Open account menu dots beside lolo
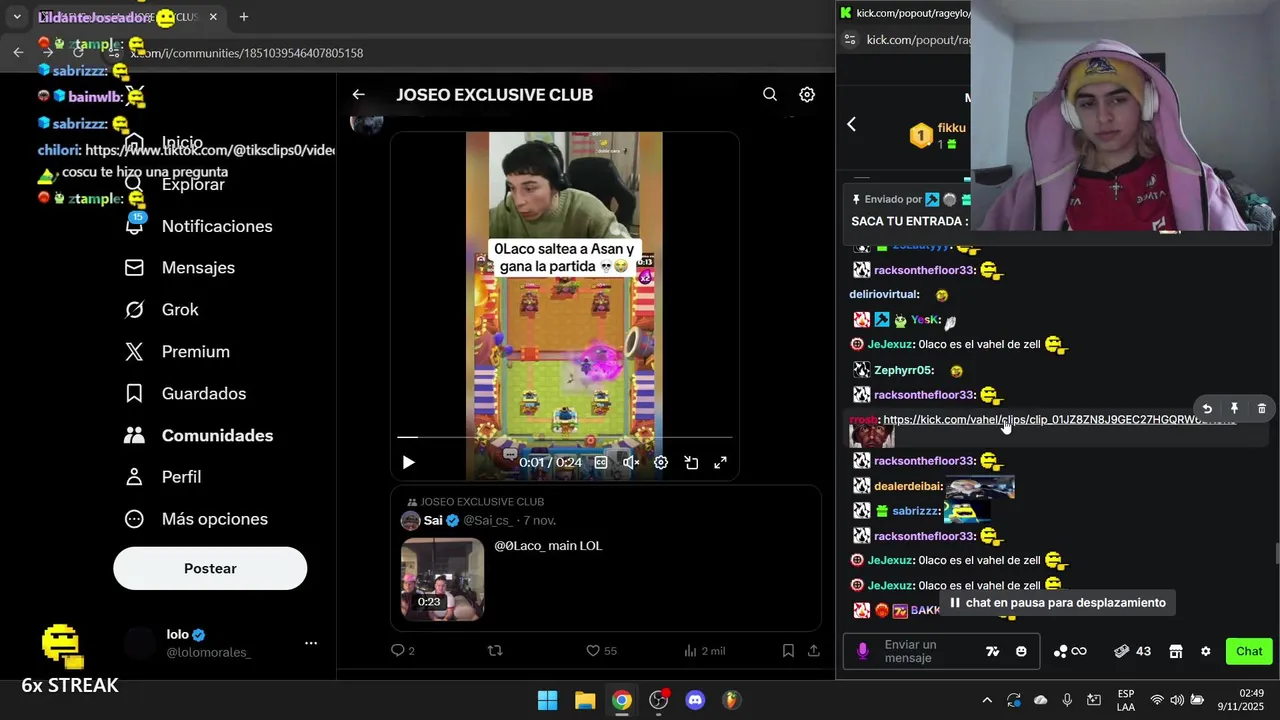 (311, 643)
